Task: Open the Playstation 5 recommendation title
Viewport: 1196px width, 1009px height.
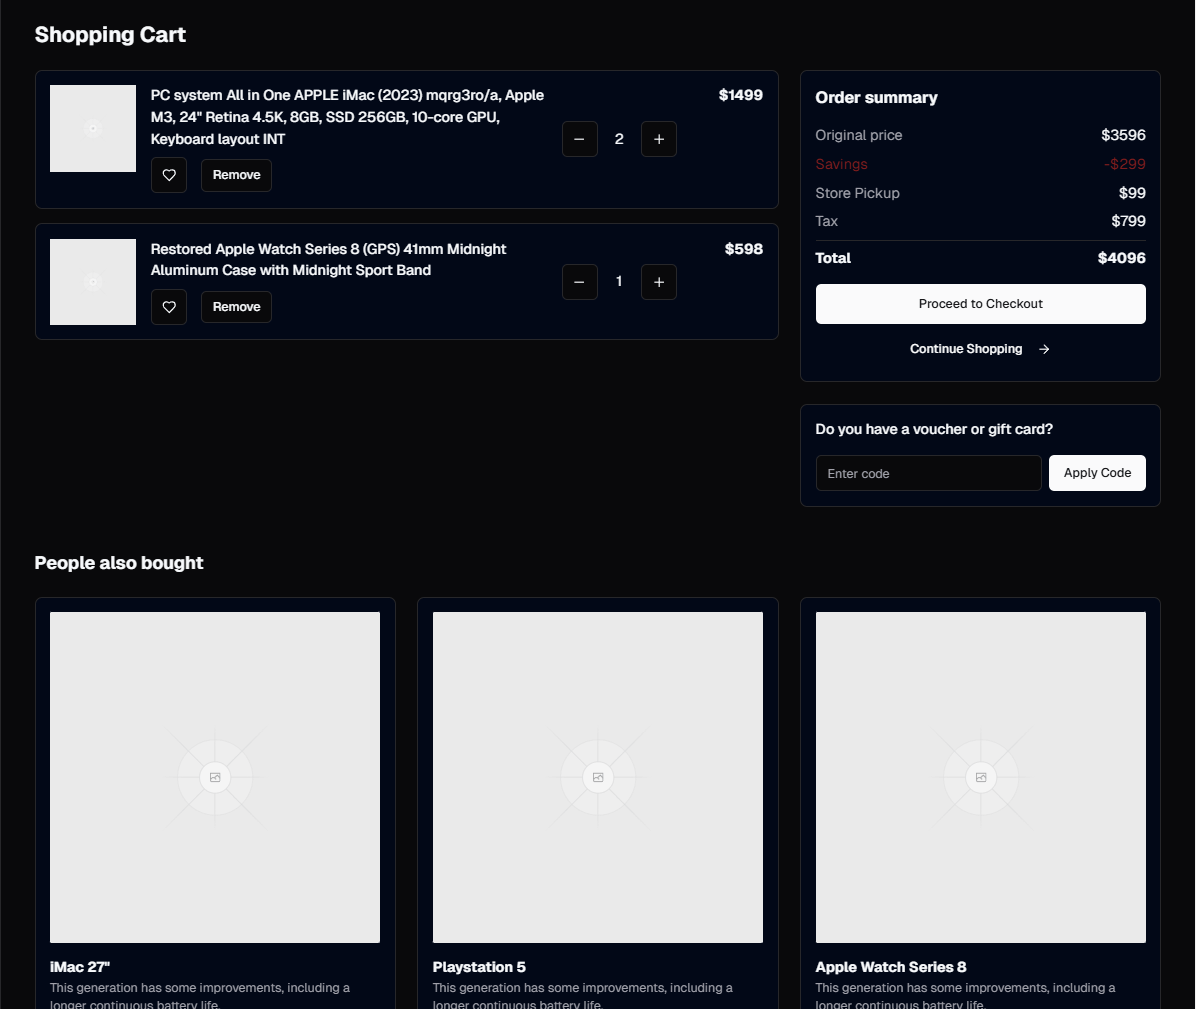Action: (x=479, y=967)
